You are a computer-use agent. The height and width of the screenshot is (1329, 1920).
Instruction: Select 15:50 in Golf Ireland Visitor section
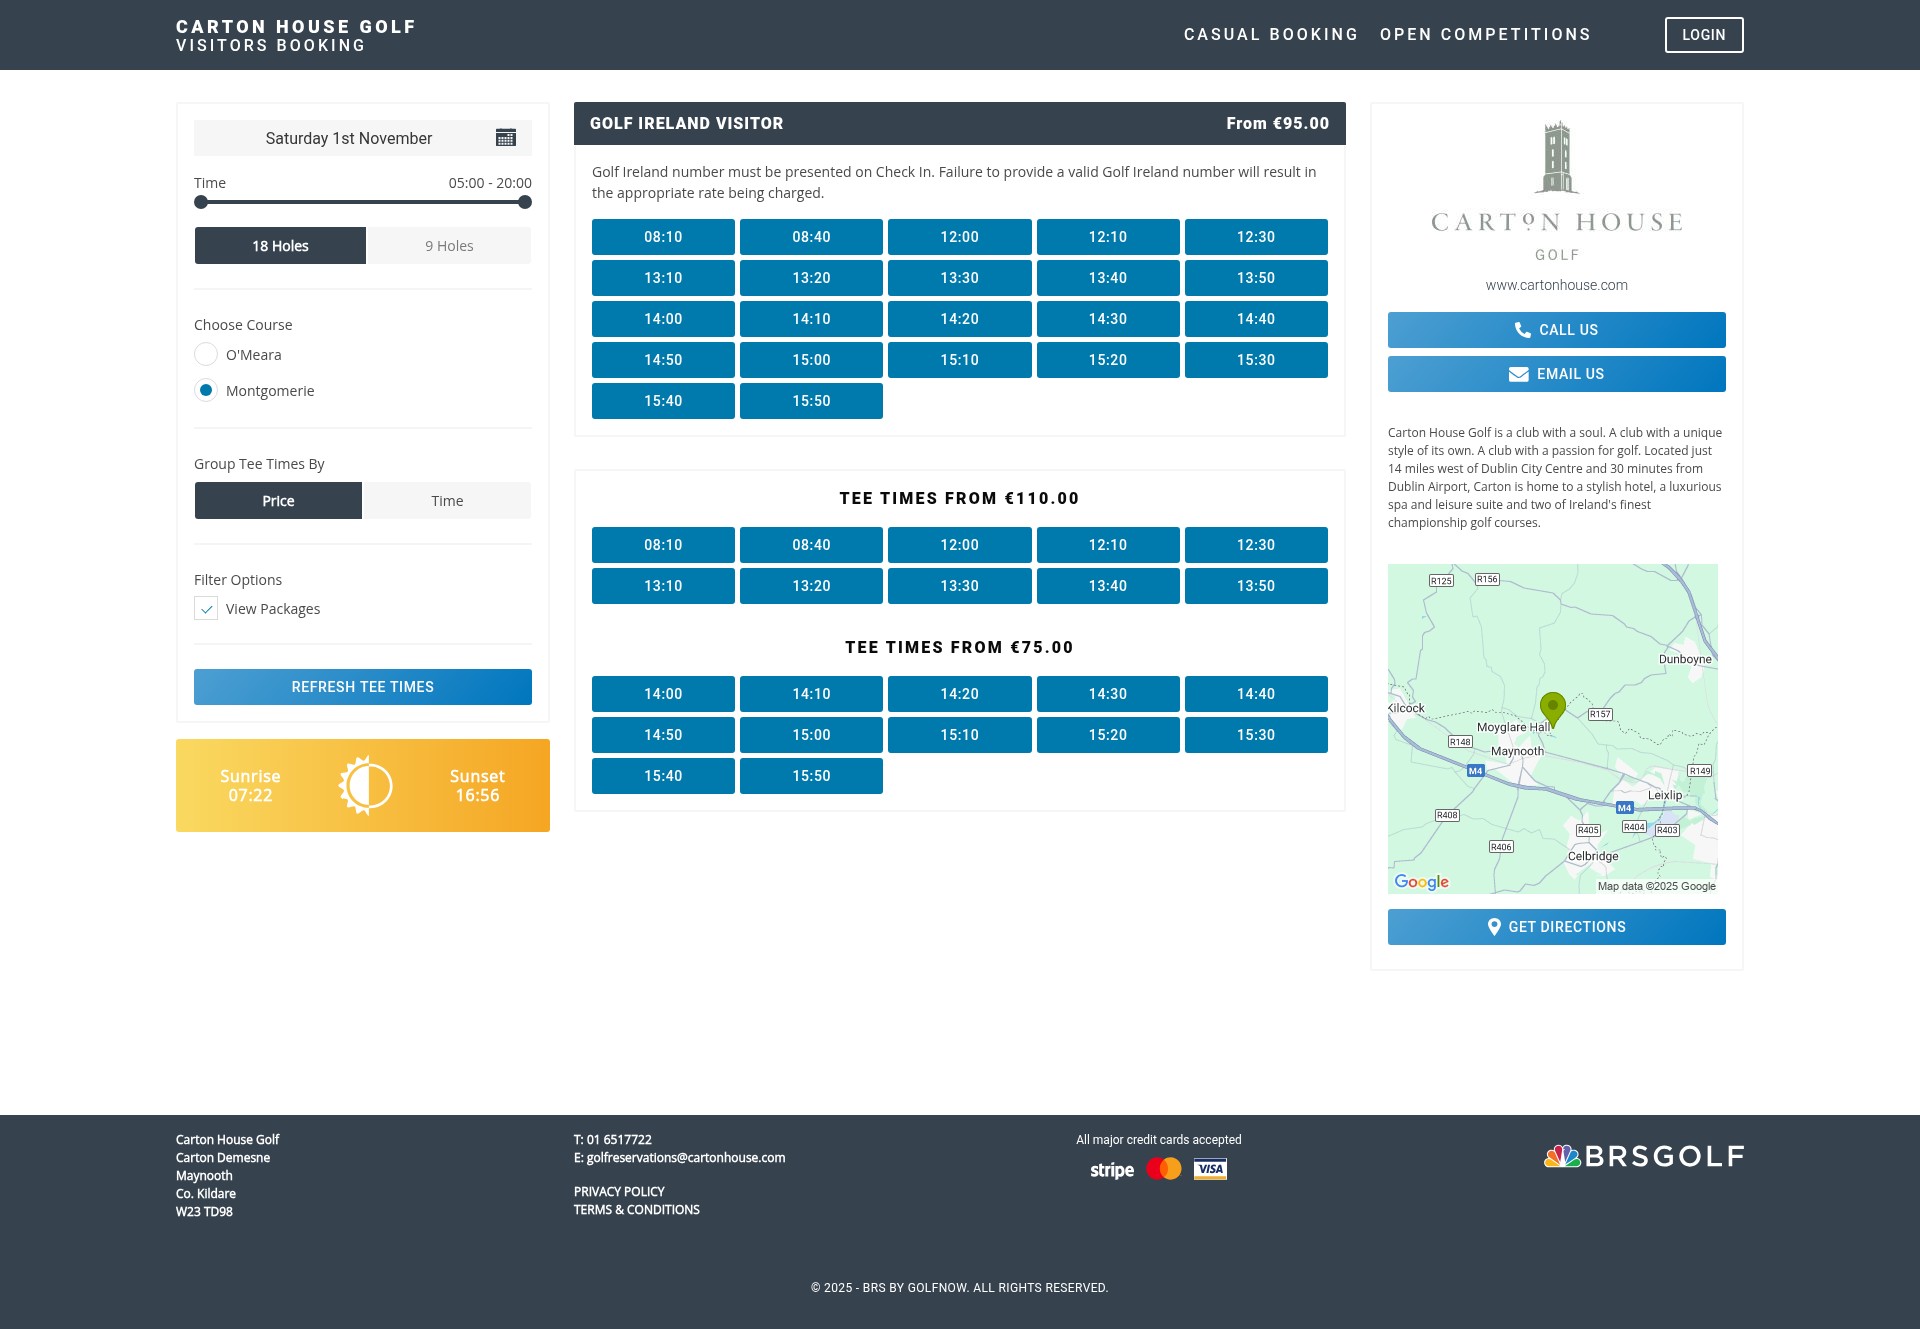tap(811, 401)
